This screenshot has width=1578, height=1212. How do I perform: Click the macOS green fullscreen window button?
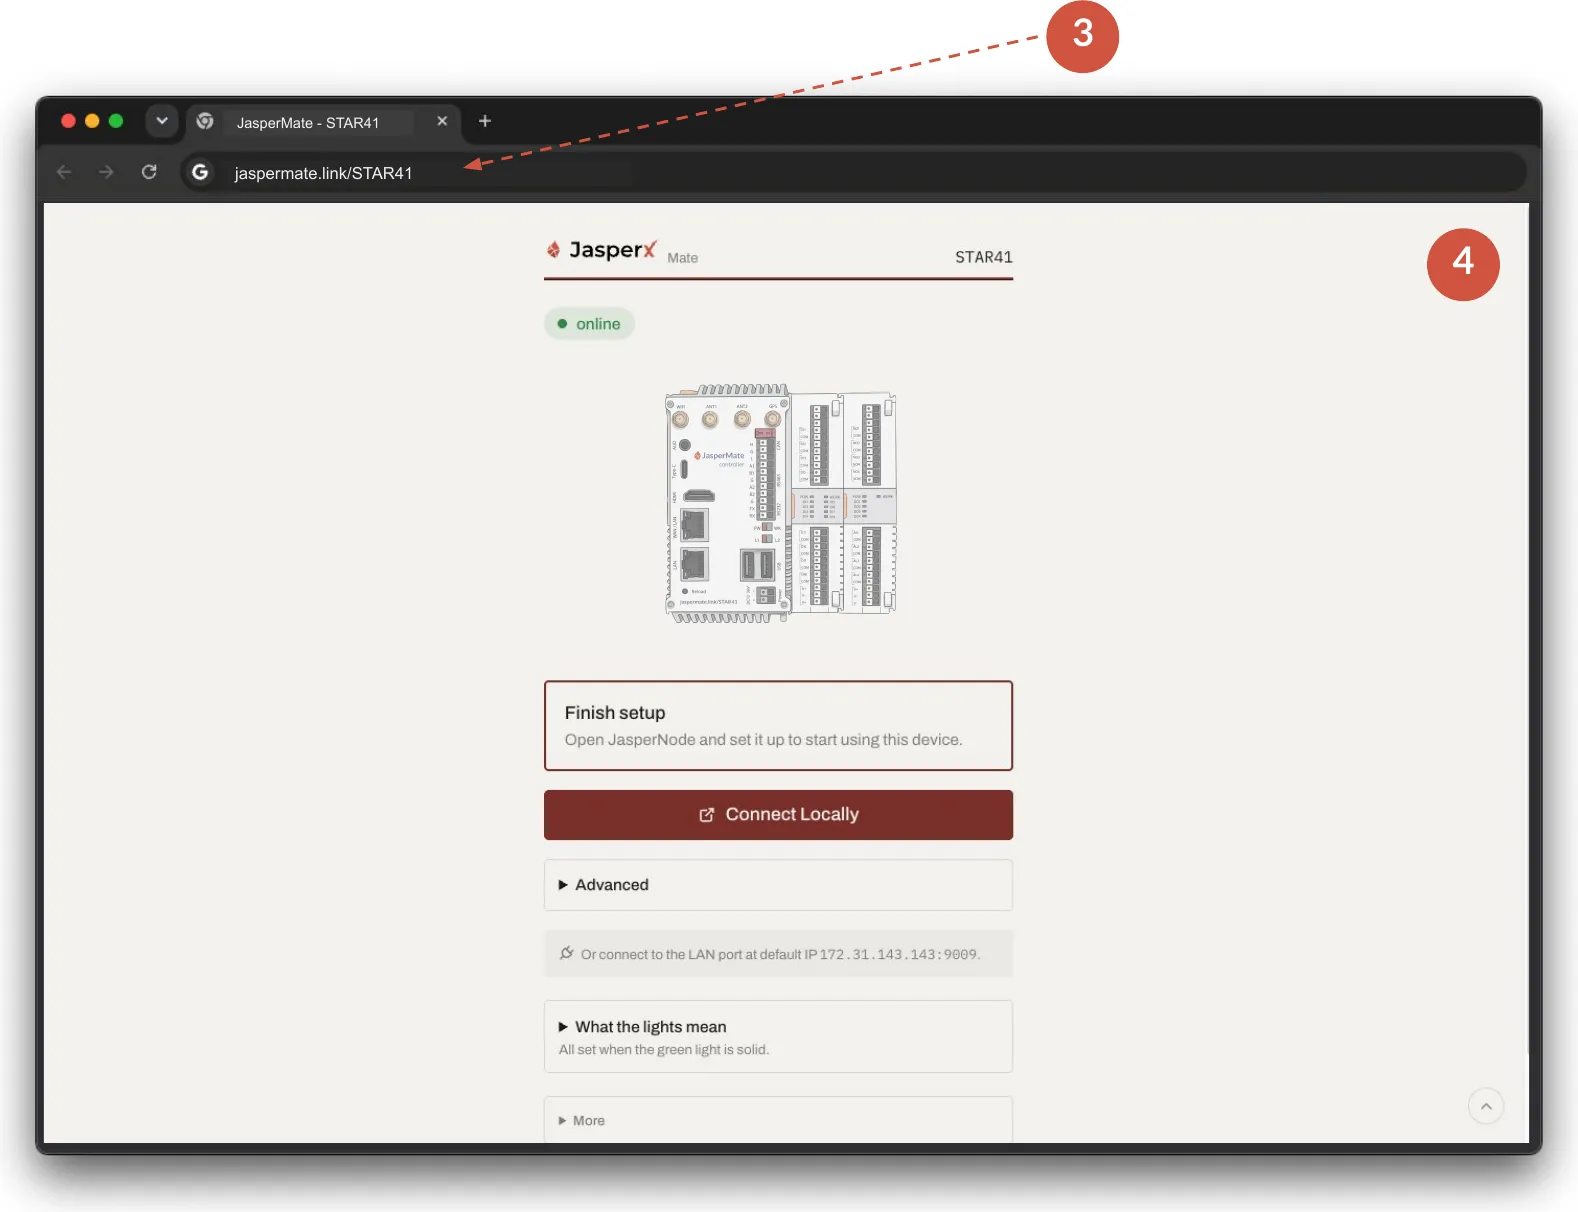[x=116, y=121]
